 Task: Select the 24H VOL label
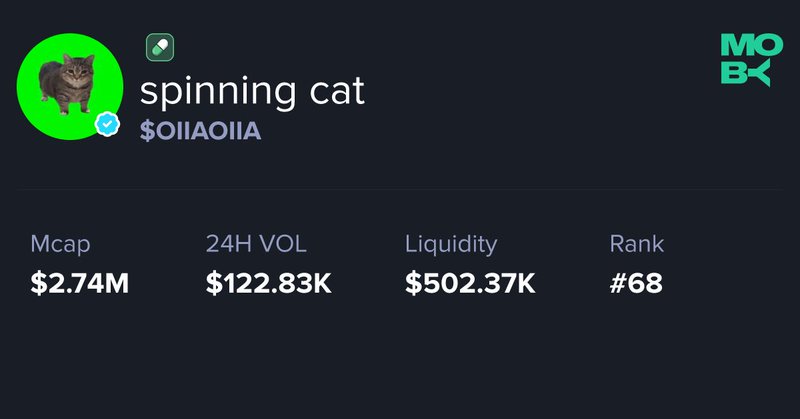click(256, 243)
